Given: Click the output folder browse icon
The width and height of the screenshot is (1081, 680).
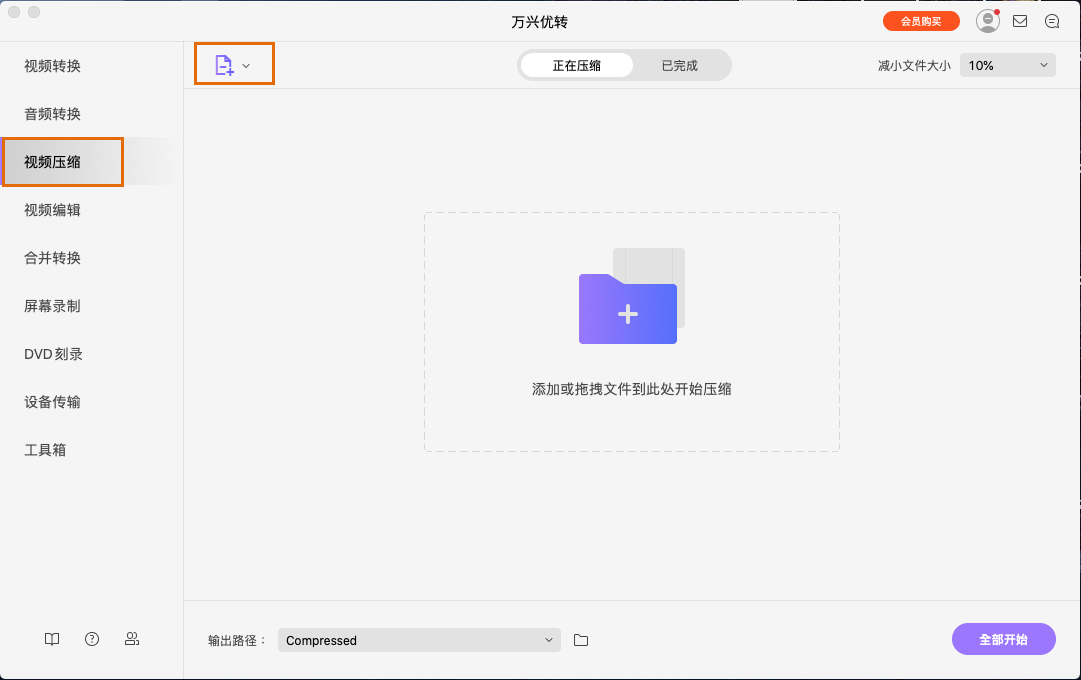Looking at the screenshot, I should click(581, 639).
